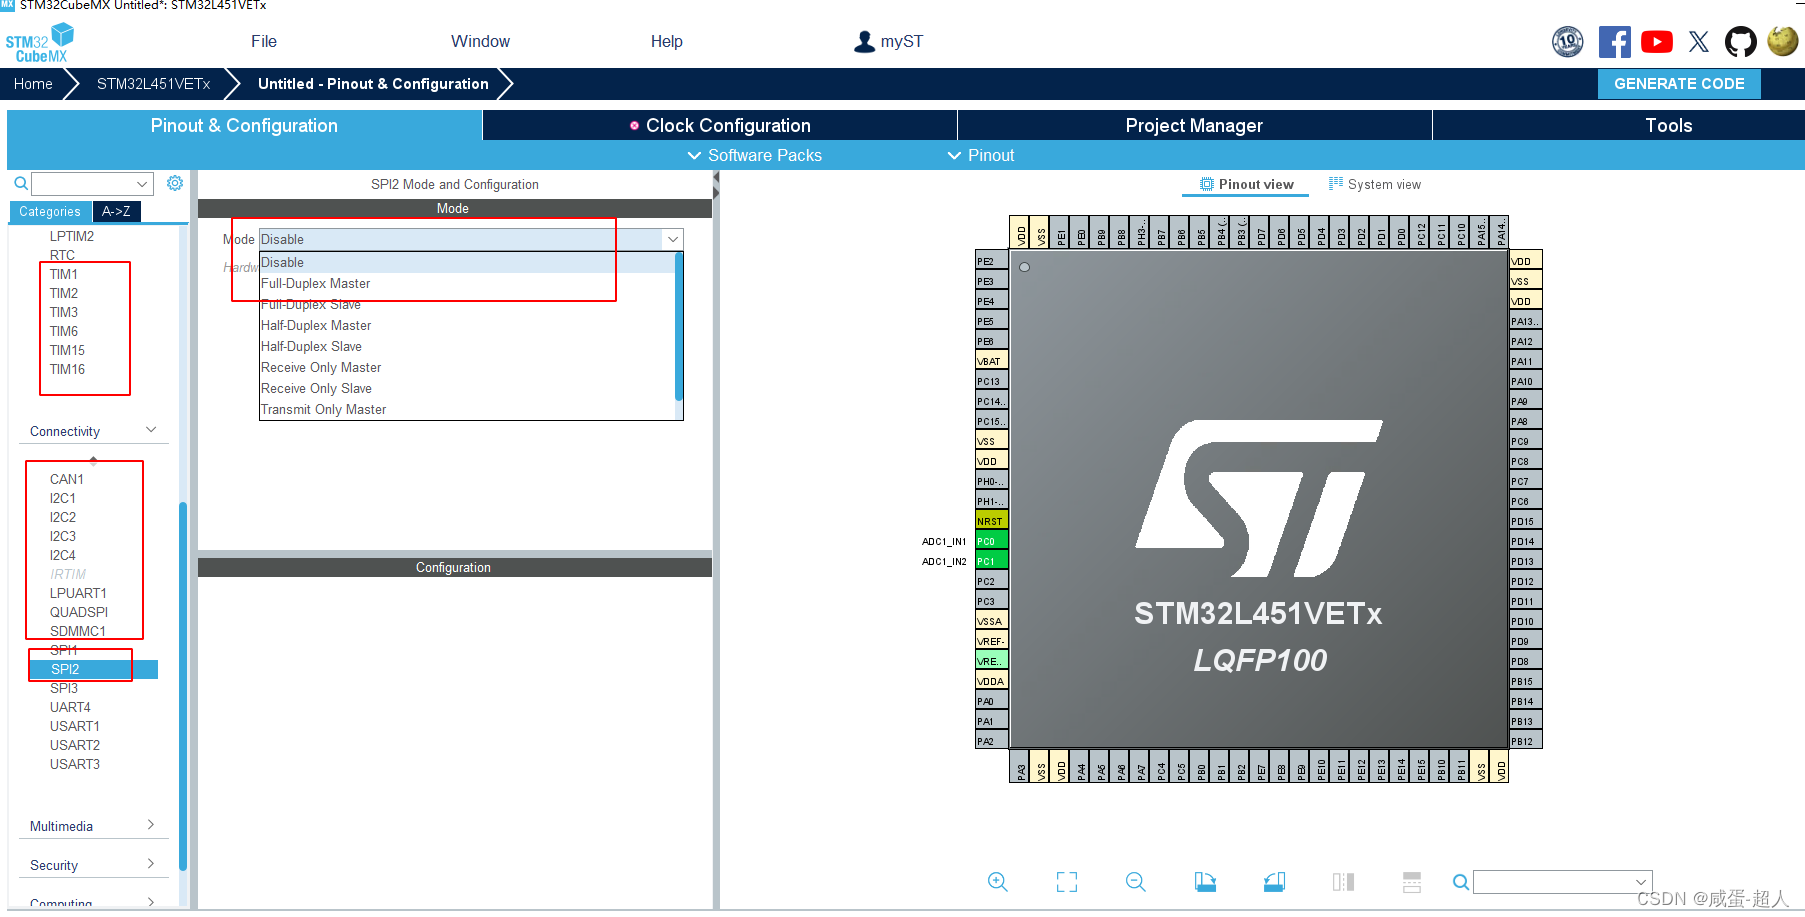
Task: Click the myST user account icon
Action: (x=864, y=42)
